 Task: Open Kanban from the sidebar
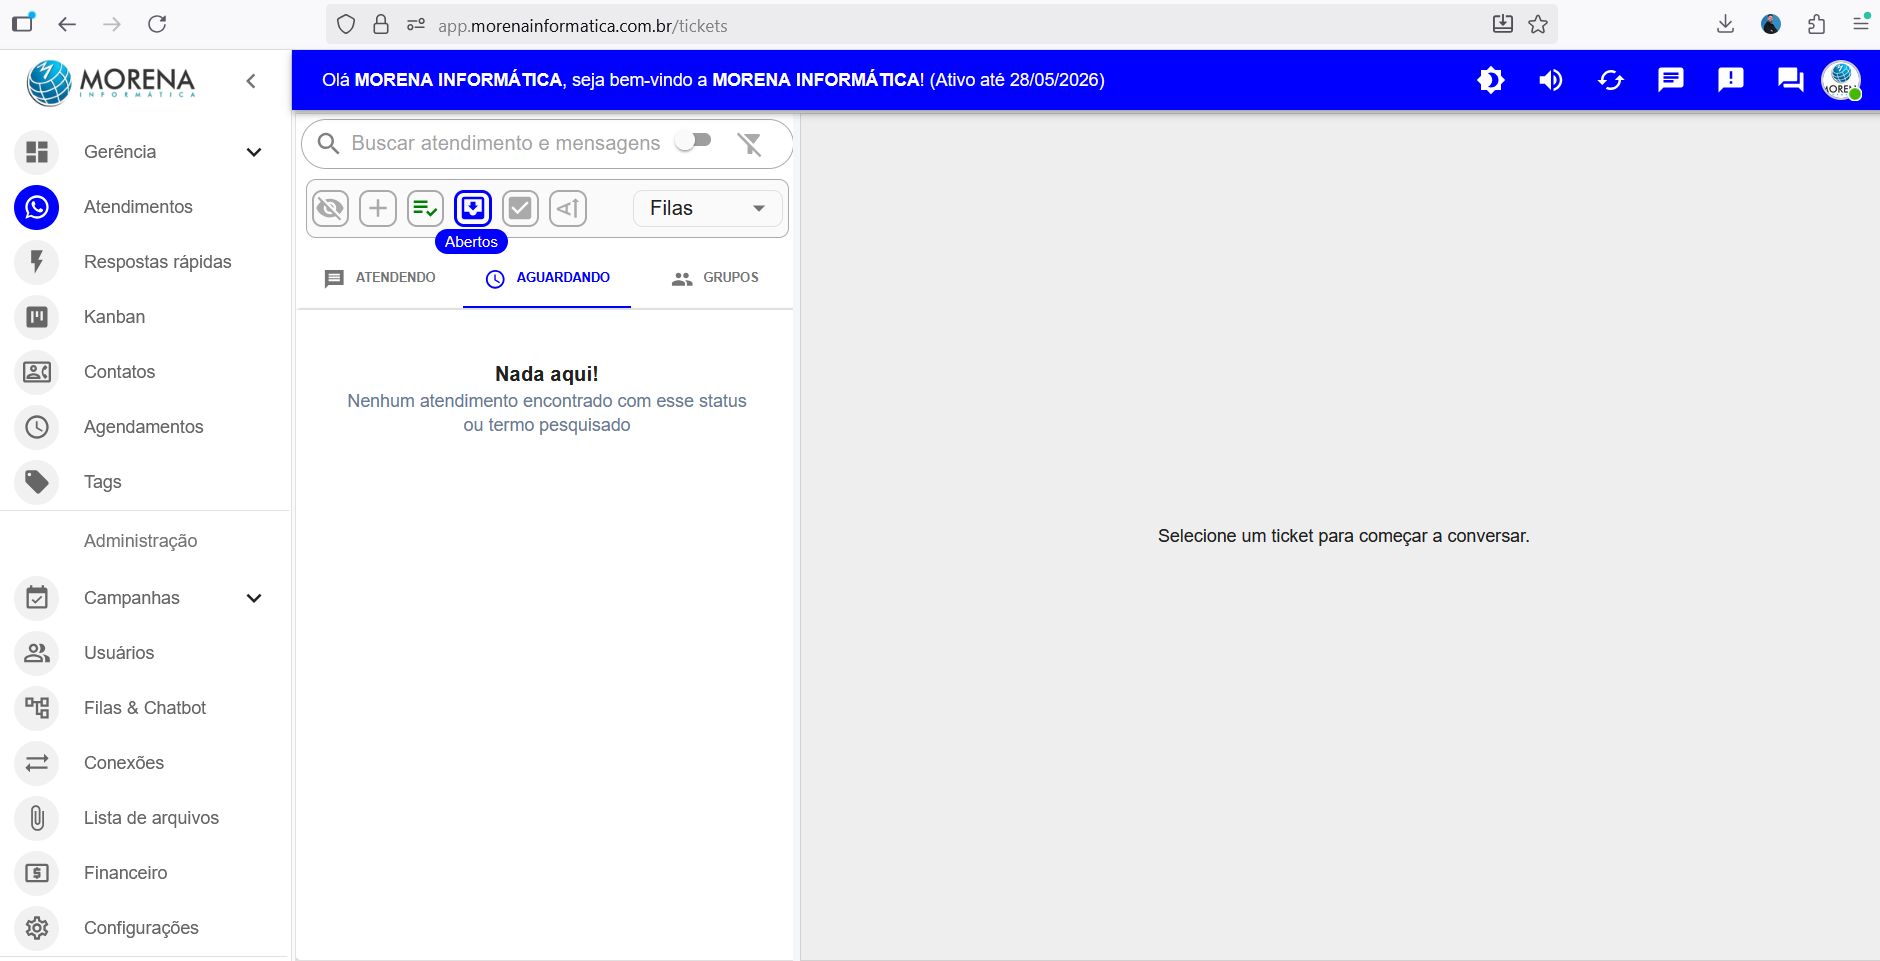click(x=114, y=317)
